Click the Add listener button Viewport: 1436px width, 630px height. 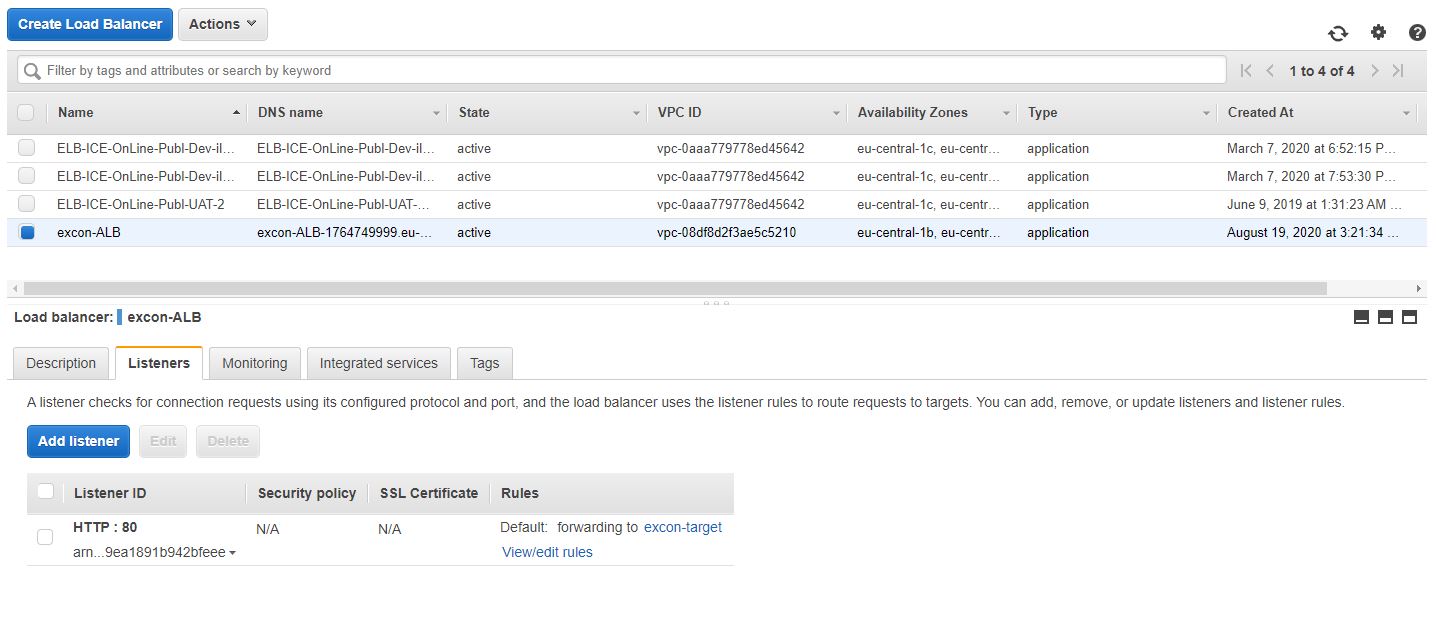click(78, 441)
